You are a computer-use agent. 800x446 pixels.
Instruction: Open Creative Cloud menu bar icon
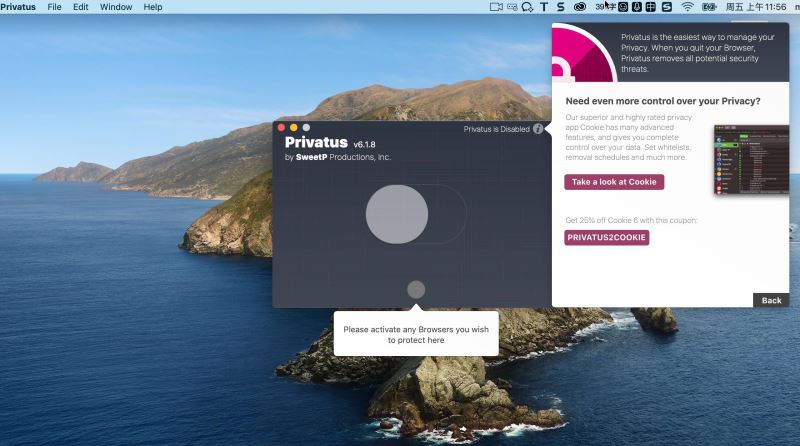coord(580,7)
